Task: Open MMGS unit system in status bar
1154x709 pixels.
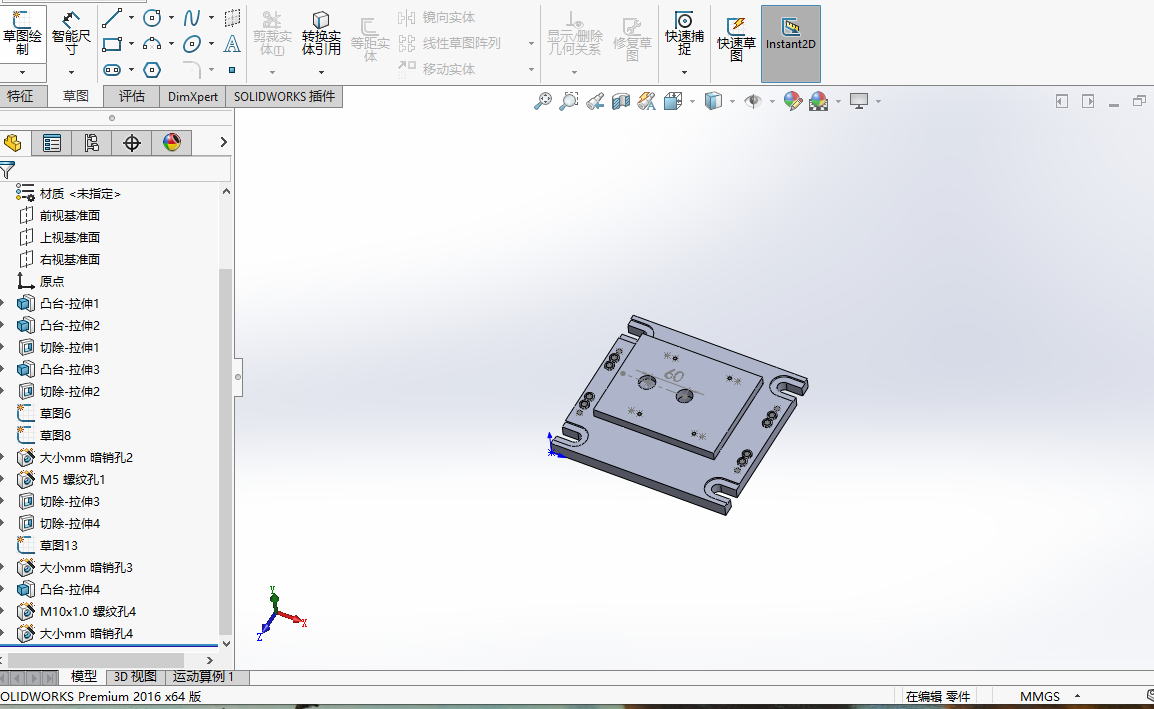Action: coord(1040,696)
